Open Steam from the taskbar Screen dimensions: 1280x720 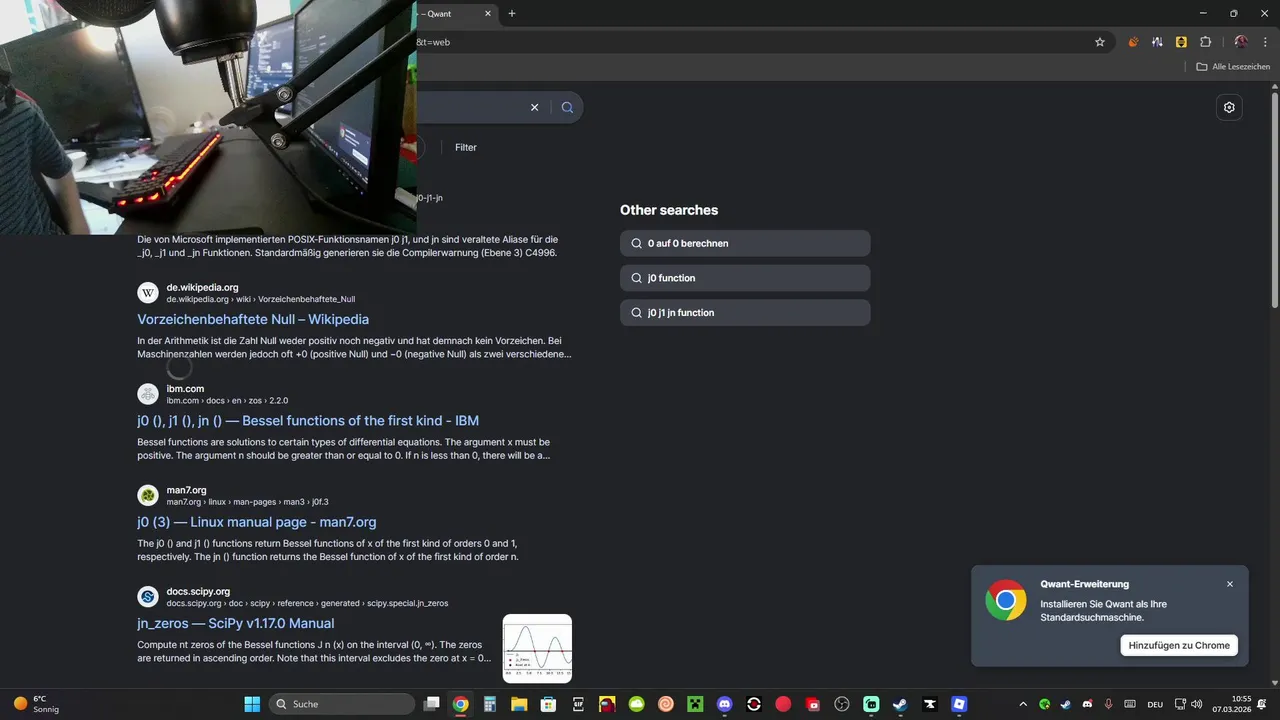(x=901, y=704)
